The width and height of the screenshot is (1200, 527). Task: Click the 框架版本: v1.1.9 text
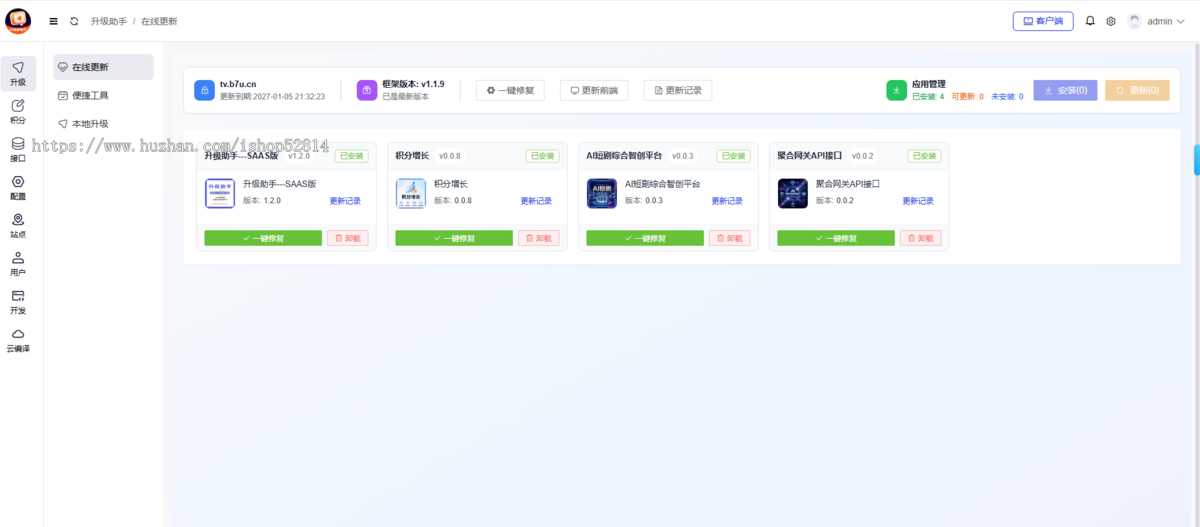click(x=413, y=85)
